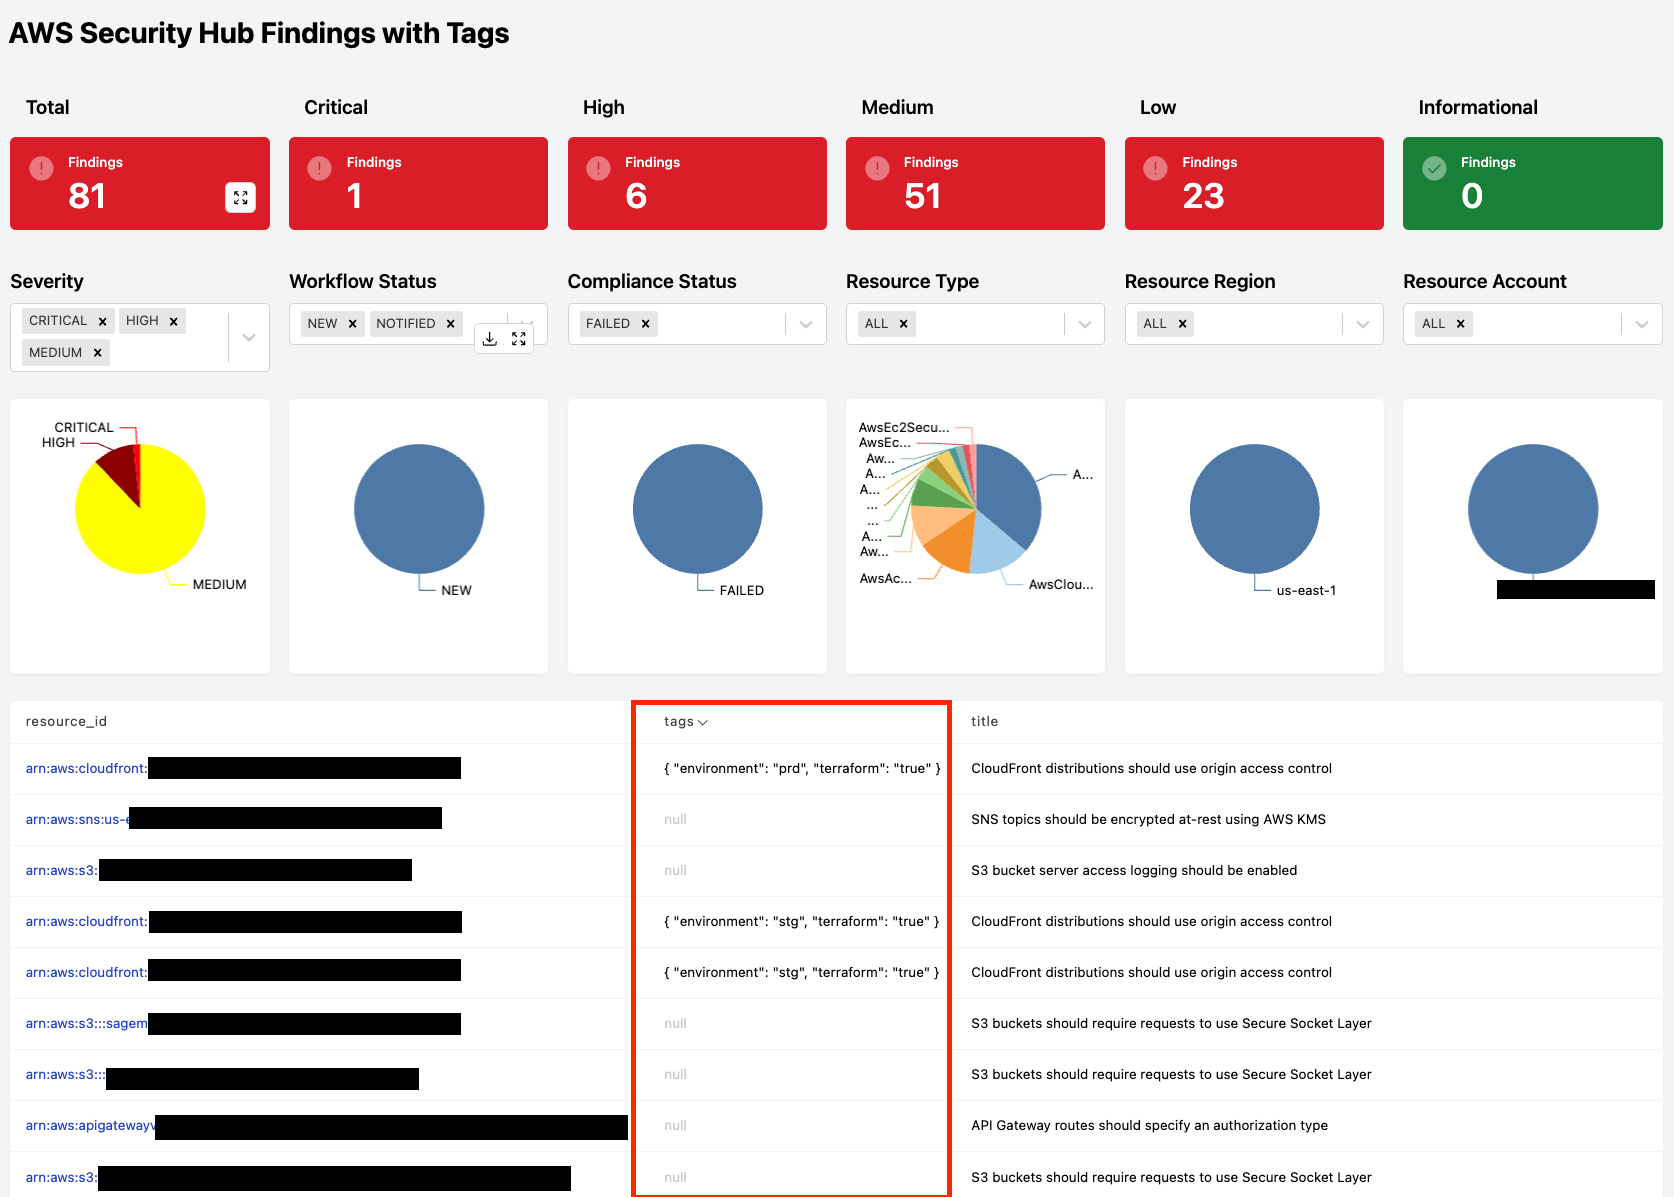Click the alert icon on Medium card
The height and width of the screenshot is (1197, 1674).
(877, 168)
